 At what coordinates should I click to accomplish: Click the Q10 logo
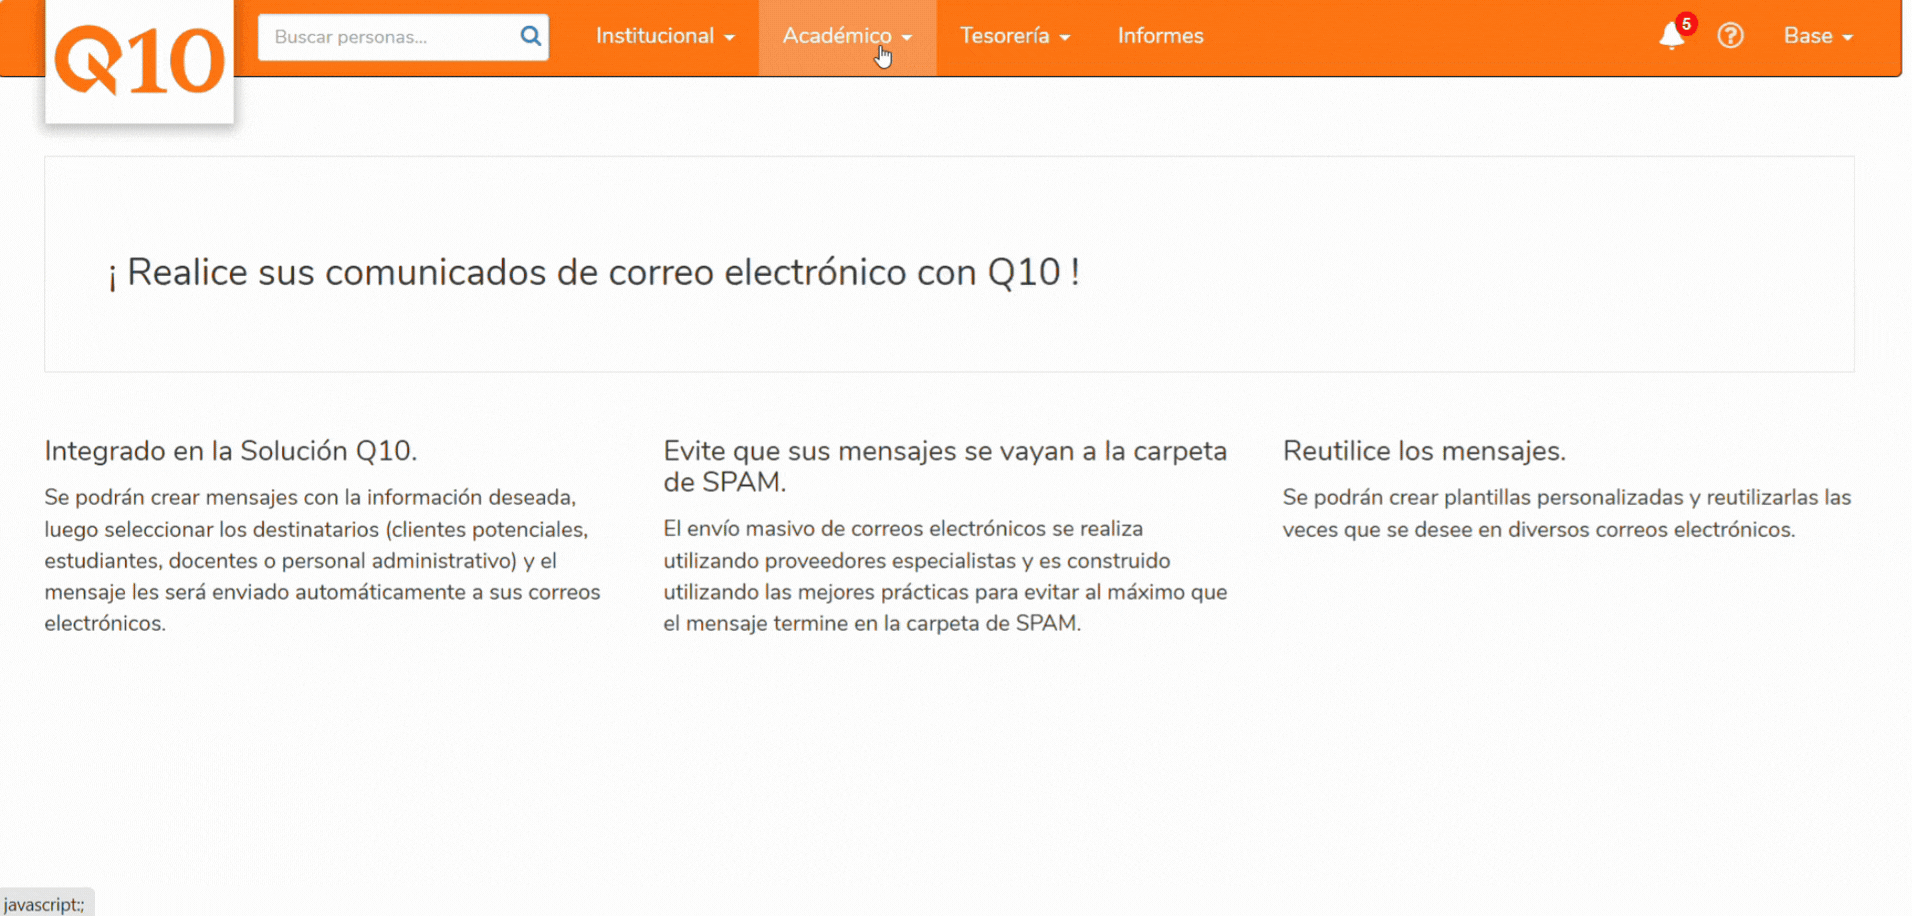[x=139, y=61]
